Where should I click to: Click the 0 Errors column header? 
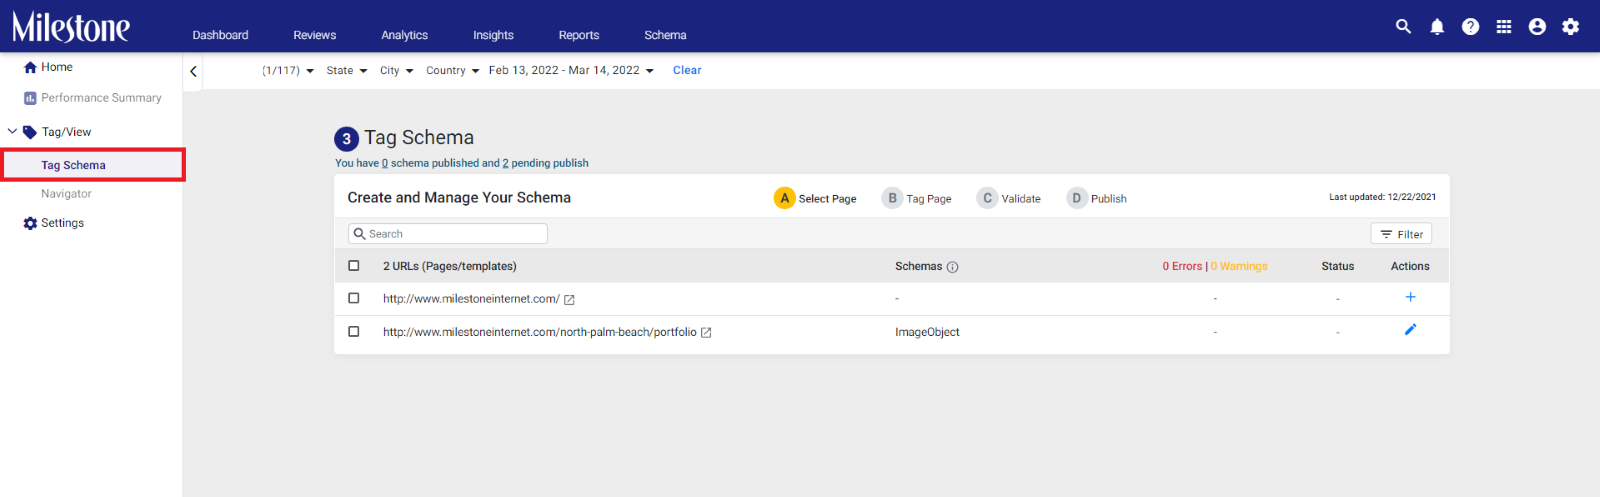click(1182, 266)
